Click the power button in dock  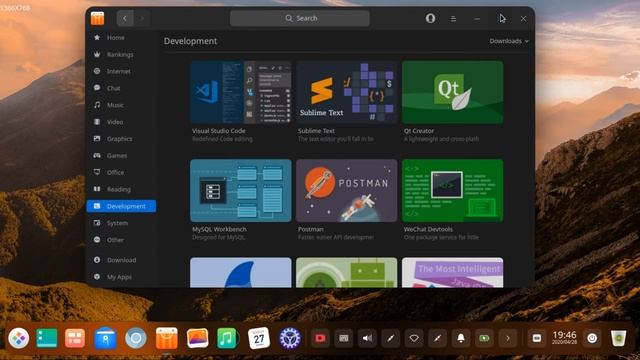coord(592,338)
